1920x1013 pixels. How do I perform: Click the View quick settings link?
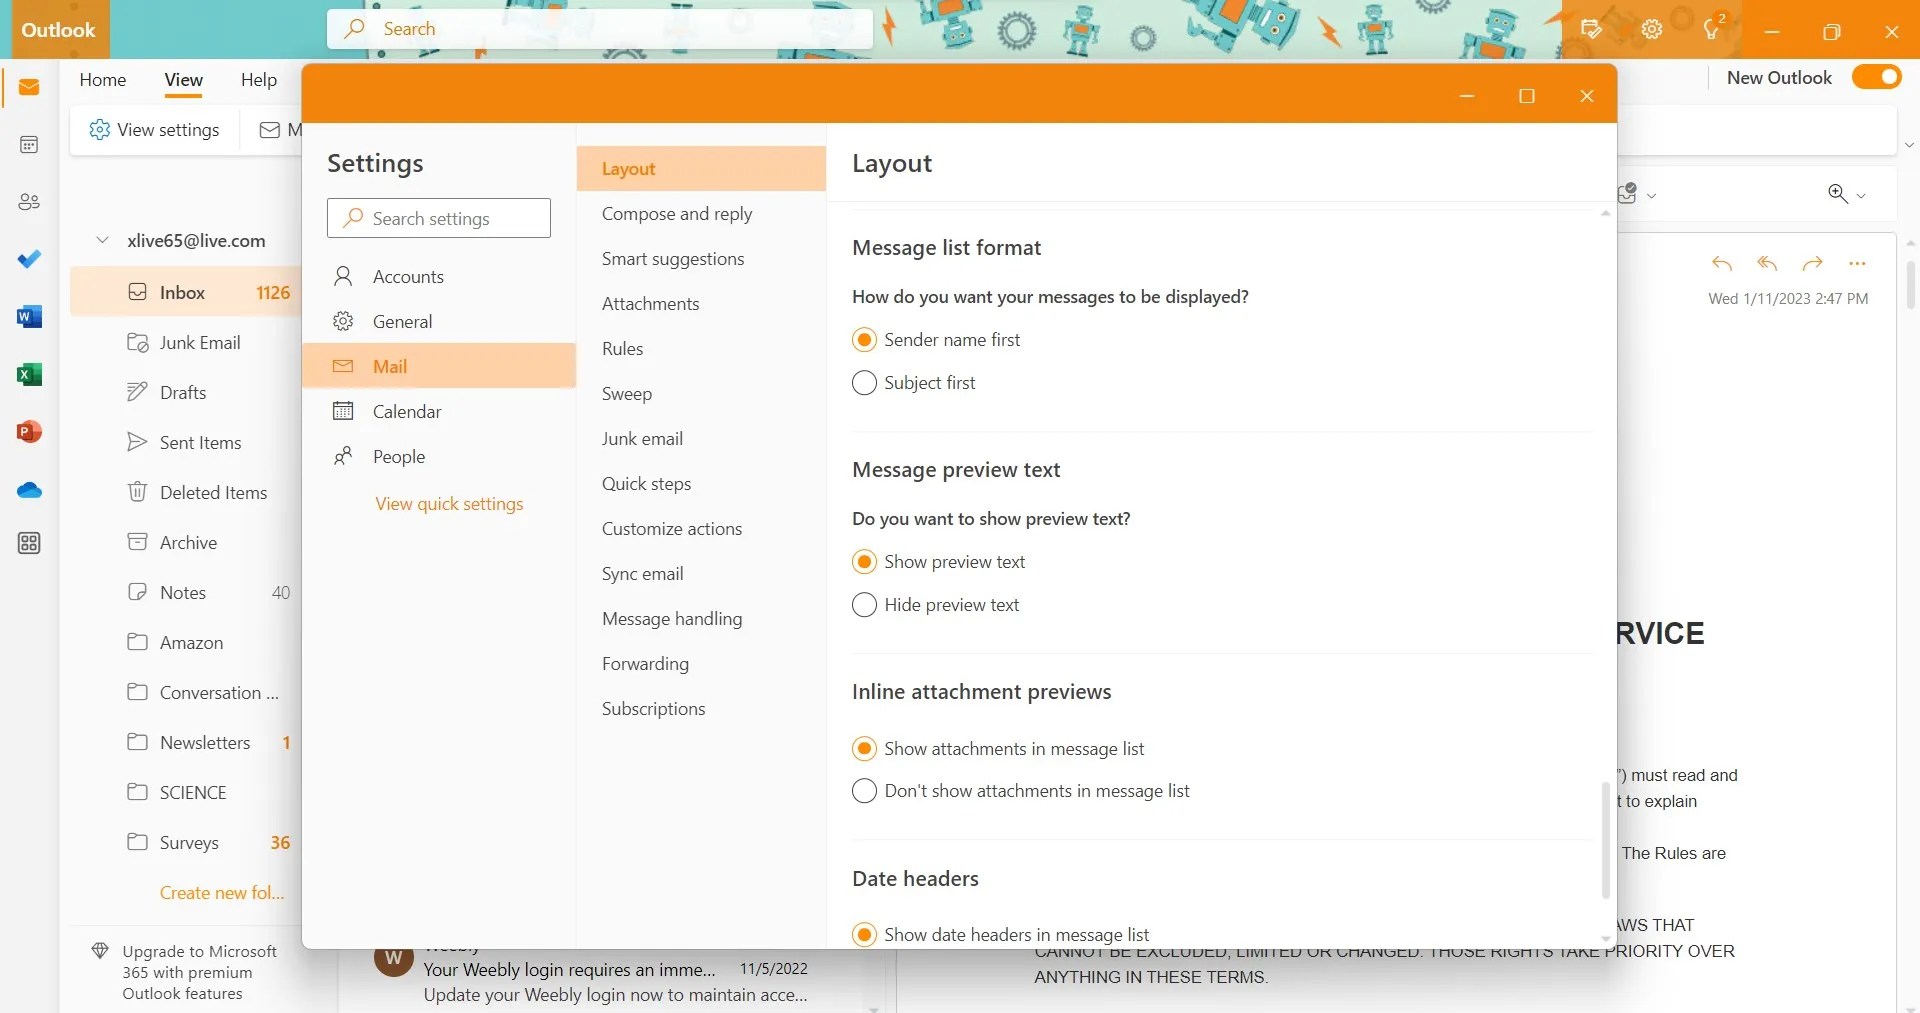pyautogui.click(x=448, y=503)
